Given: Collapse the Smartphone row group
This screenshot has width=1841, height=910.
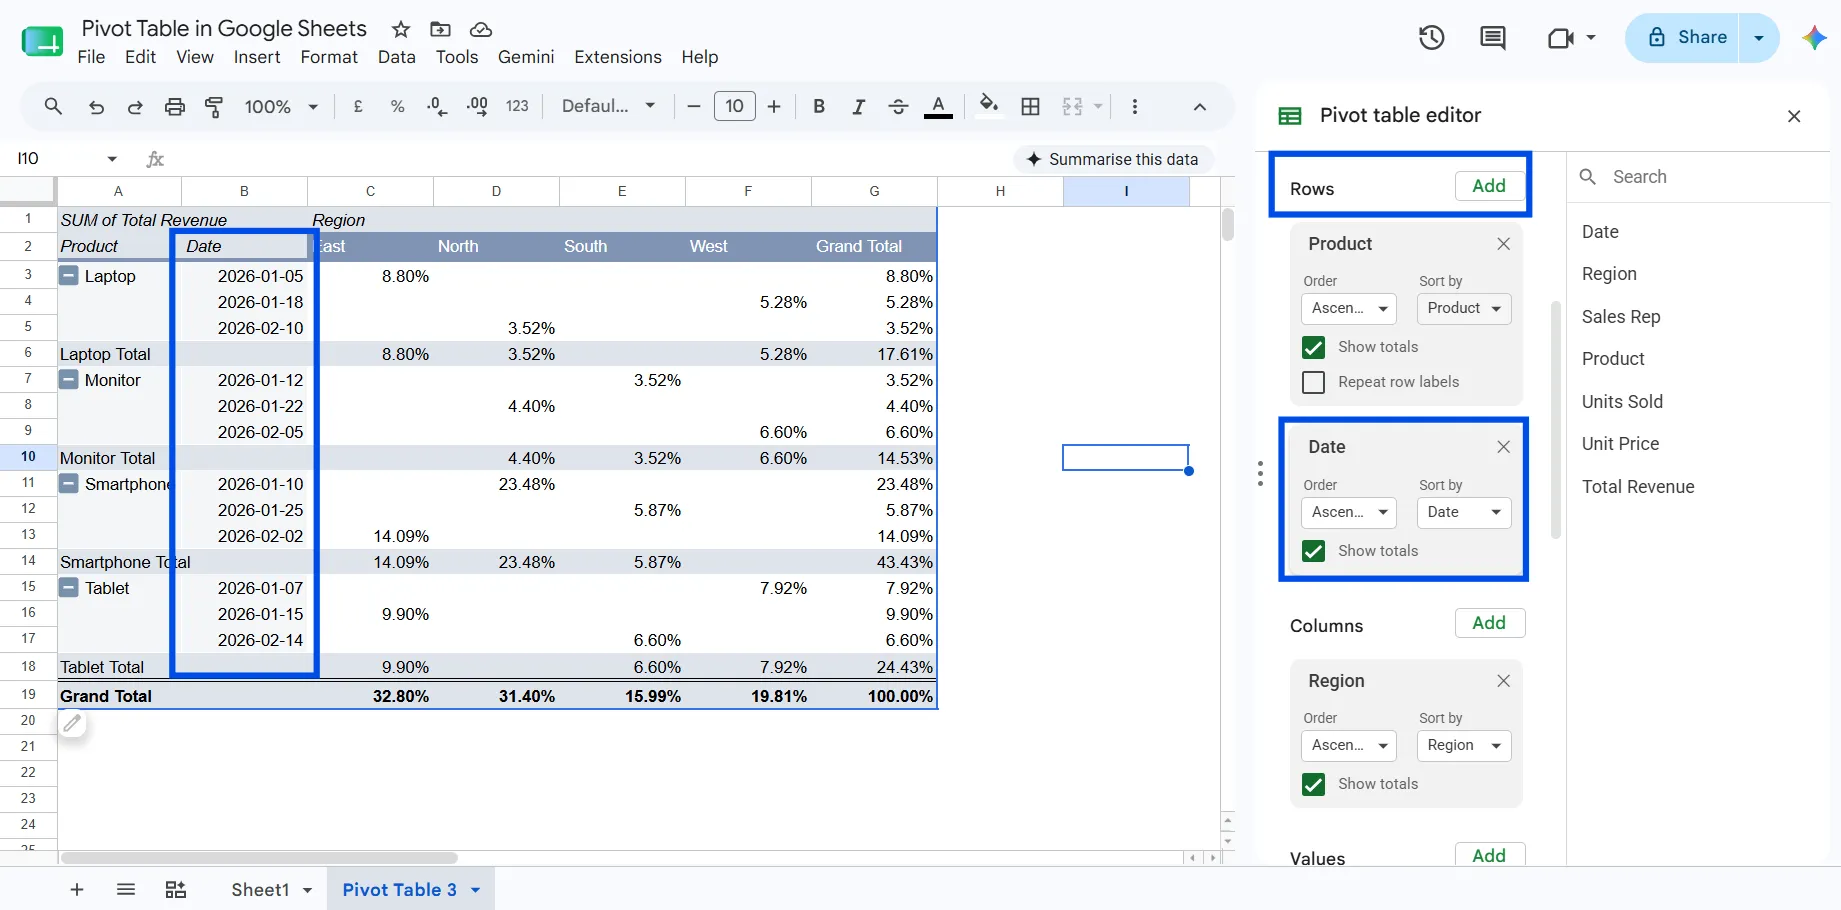Looking at the screenshot, I should point(69,484).
